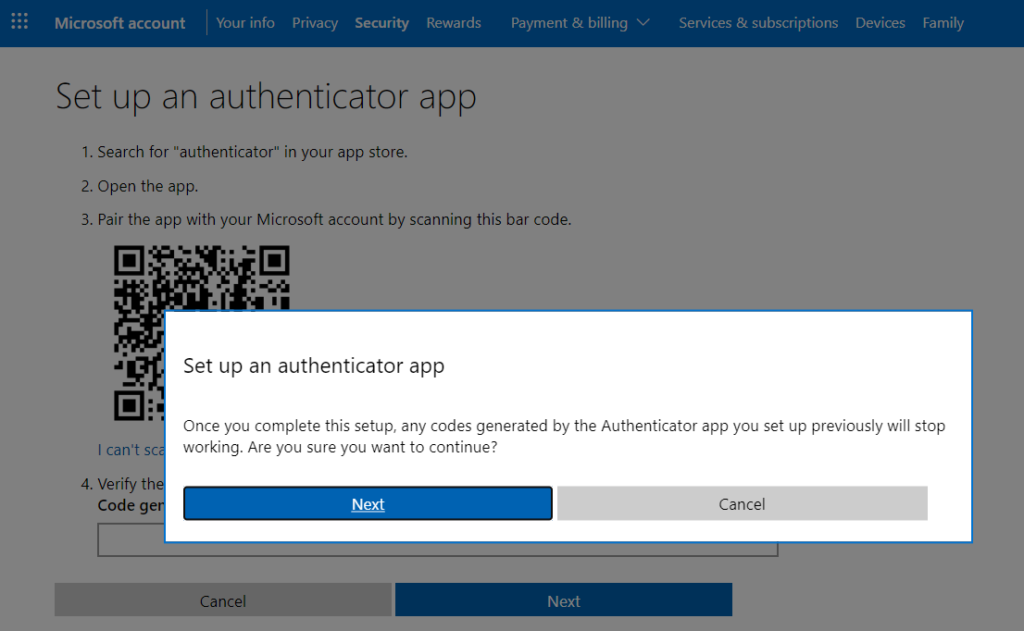Select the Security tab
This screenshot has height=631, width=1024.
click(382, 22)
